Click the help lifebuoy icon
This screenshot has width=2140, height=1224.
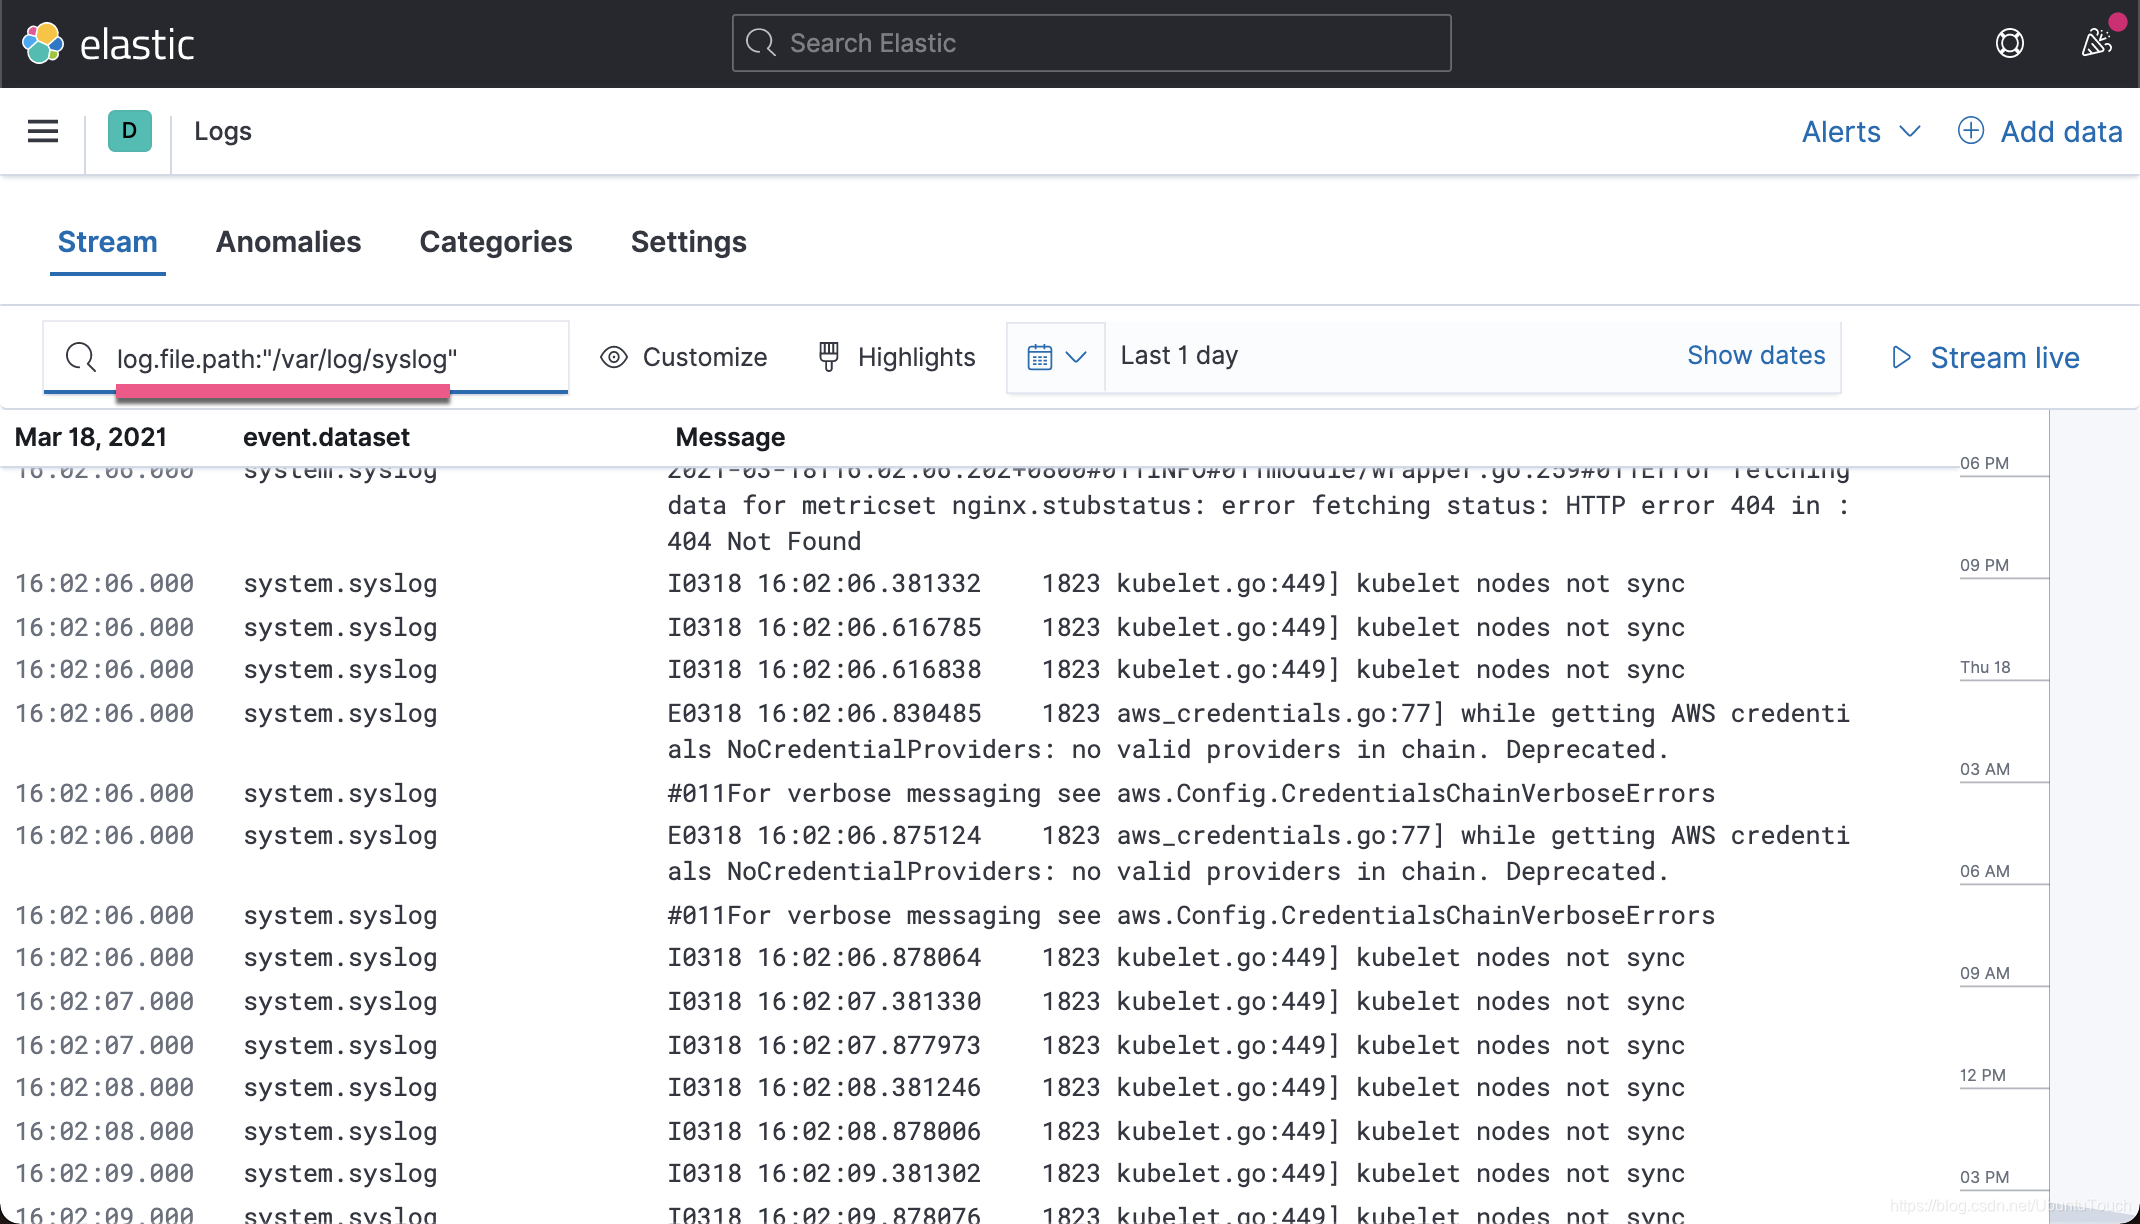(x=2009, y=43)
